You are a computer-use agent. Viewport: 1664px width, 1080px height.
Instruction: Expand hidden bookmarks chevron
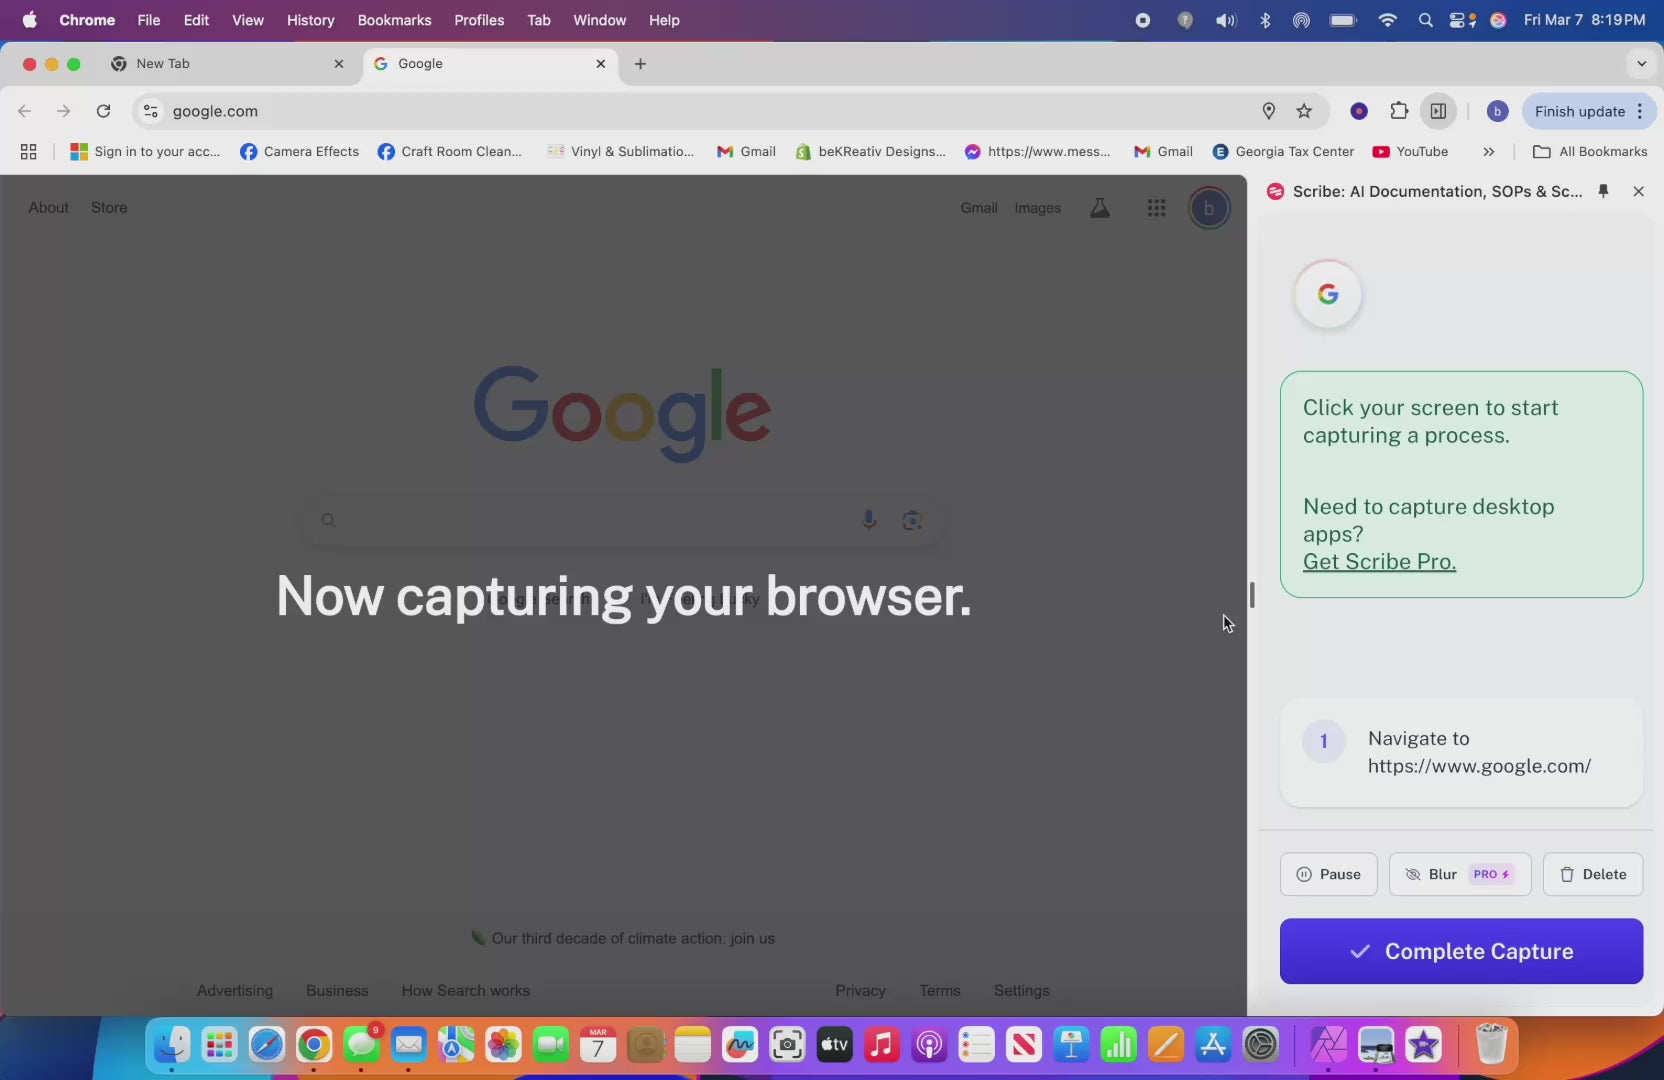(x=1489, y=152)
